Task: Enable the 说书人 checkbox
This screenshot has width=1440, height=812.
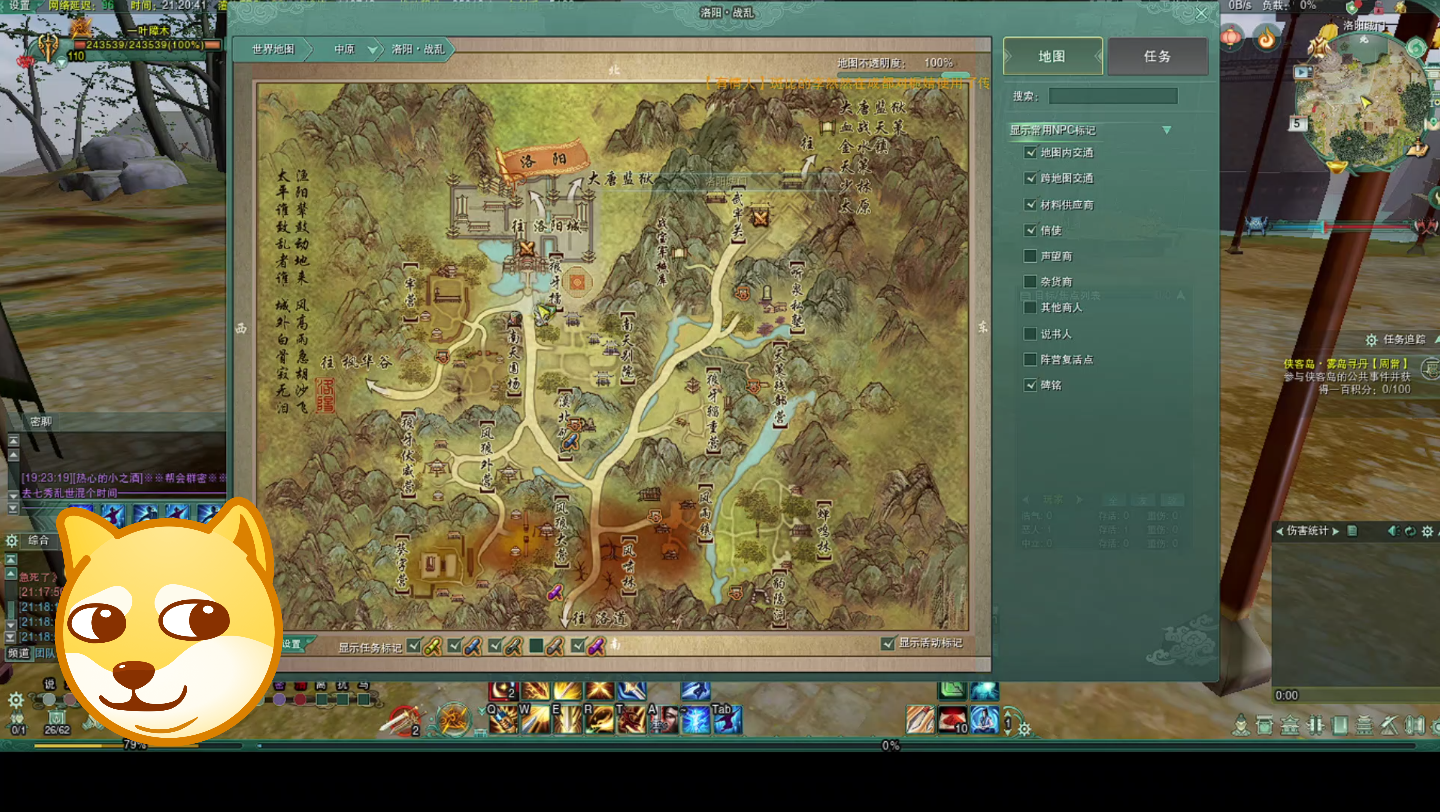Action: point(1031,333)
